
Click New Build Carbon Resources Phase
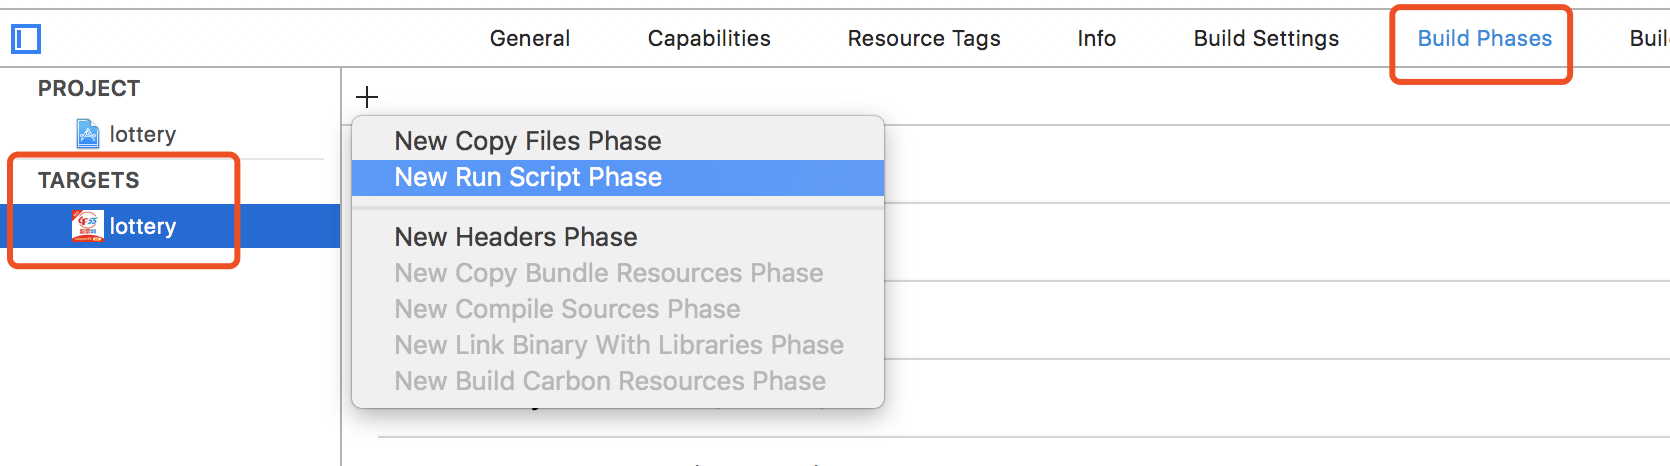610,381
